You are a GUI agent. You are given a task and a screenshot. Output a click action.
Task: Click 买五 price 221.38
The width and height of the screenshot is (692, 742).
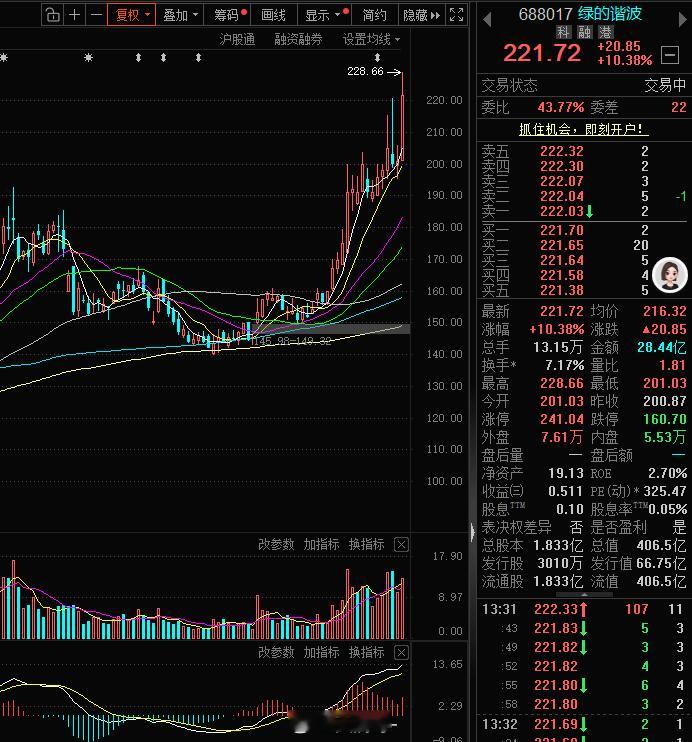point(561,290)
